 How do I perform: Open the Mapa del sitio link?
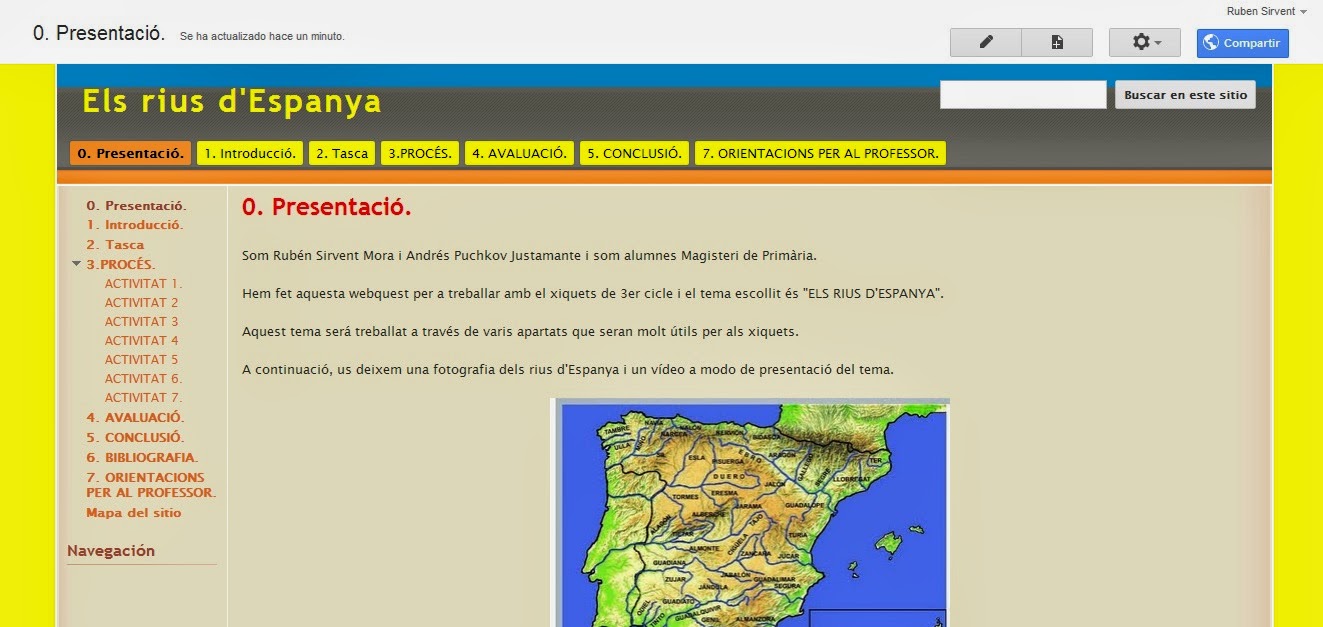coord(132,512)
